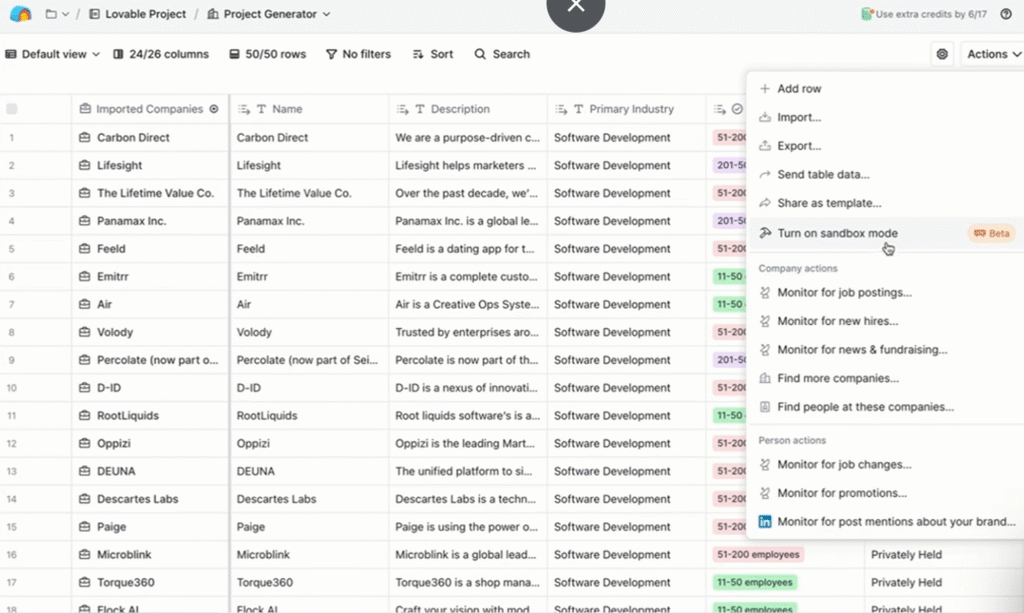
Task: Choose Monitor for job postings menu item
Action: pyautogui.click(x=844, y=293)
